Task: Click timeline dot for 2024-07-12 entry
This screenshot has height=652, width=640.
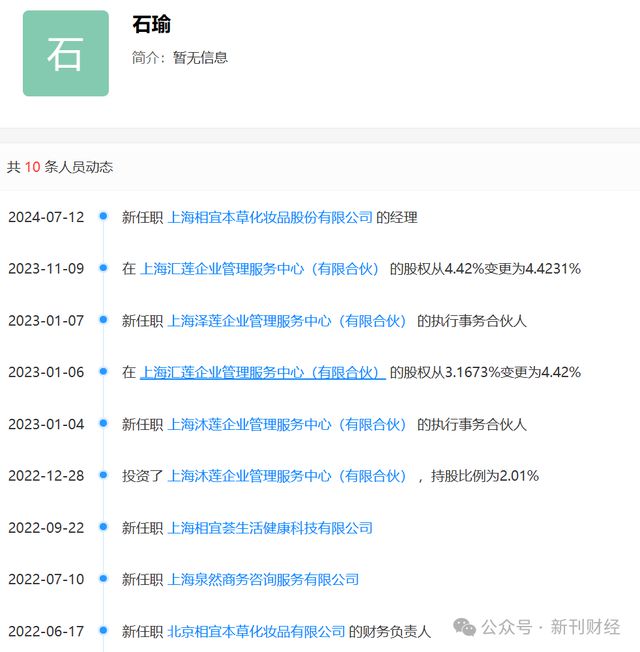Action: coord(103,216)
